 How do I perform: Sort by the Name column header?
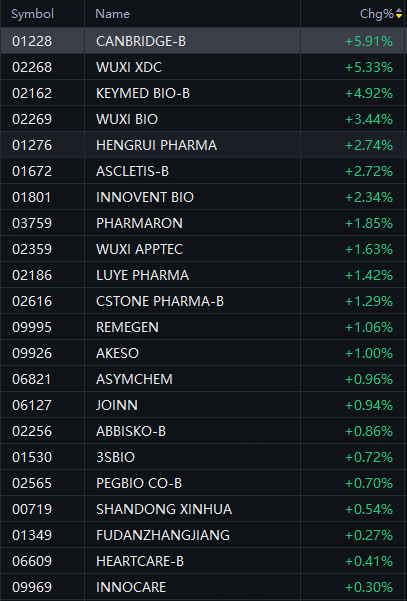112,14
